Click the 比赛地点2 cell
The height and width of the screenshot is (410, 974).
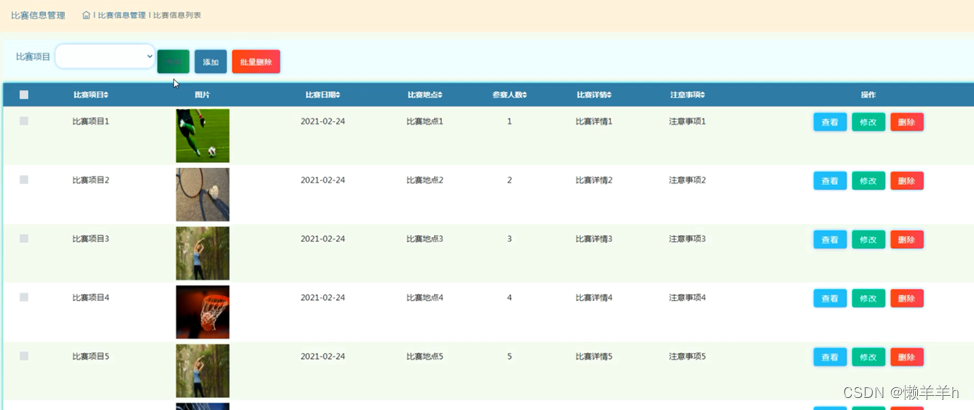(425, 180)
